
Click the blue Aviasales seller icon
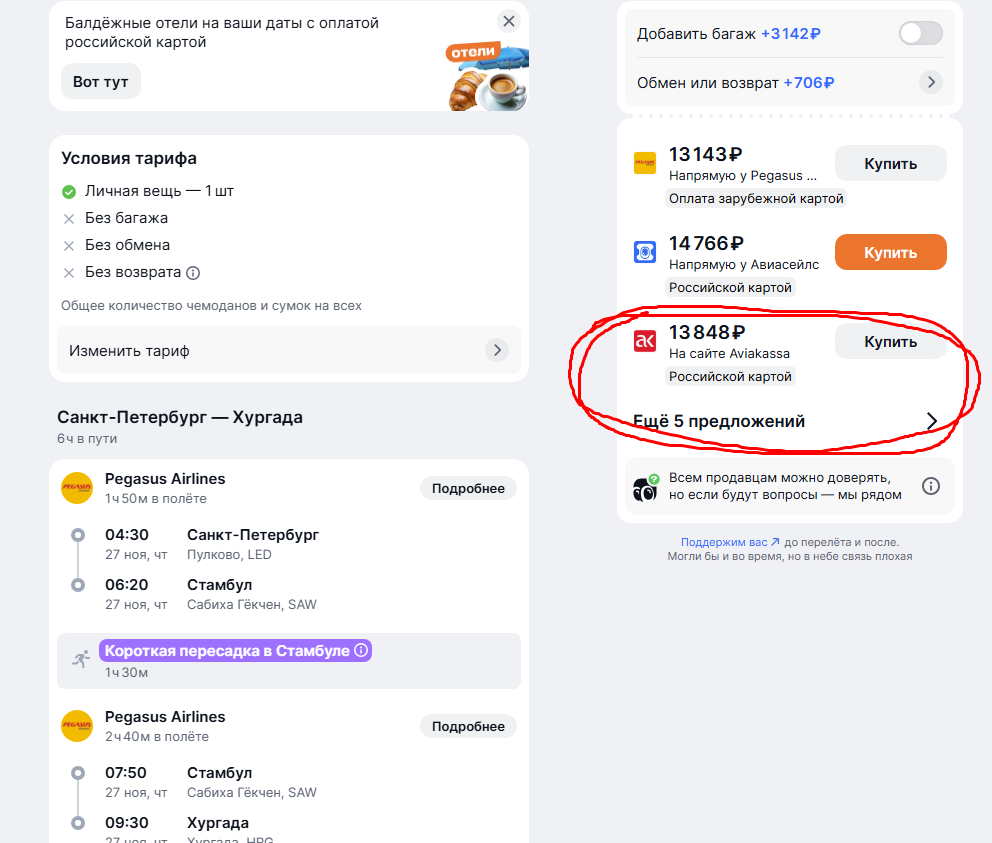pos(645,252)
